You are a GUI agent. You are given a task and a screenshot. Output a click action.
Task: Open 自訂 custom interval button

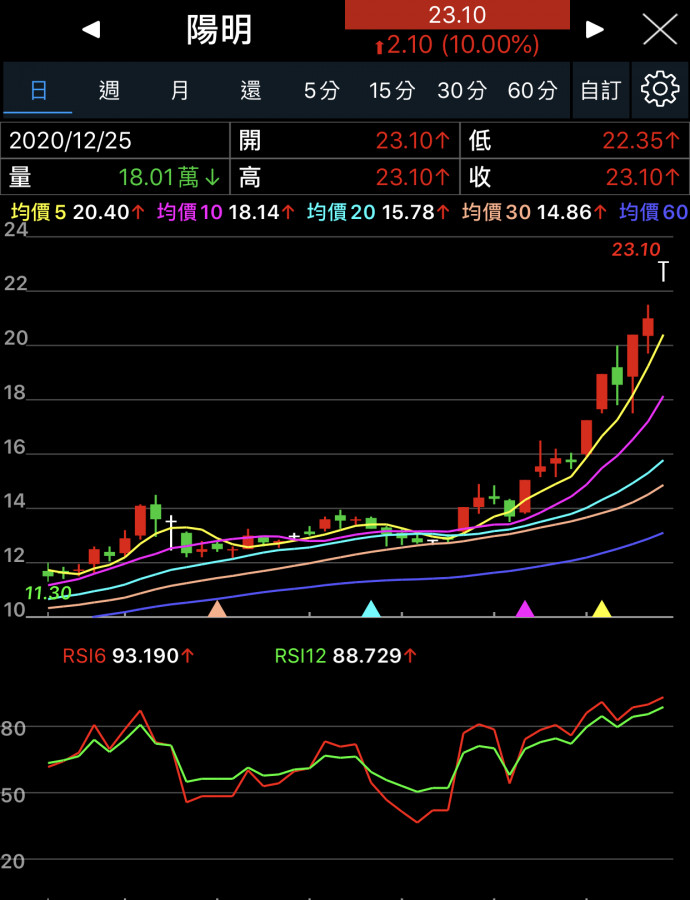pos(600,91)
